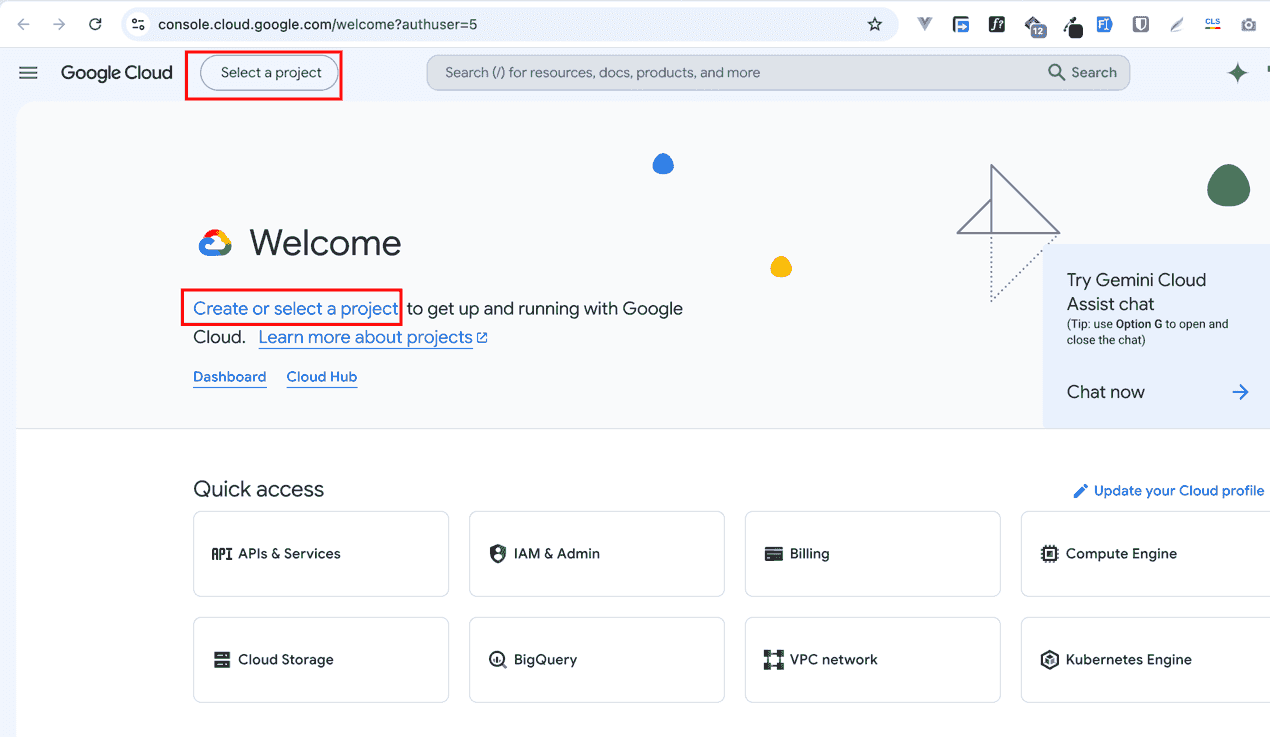Click the chip icon on the Compute Engine card
1270x737 pixels.
click(1049, 554)
